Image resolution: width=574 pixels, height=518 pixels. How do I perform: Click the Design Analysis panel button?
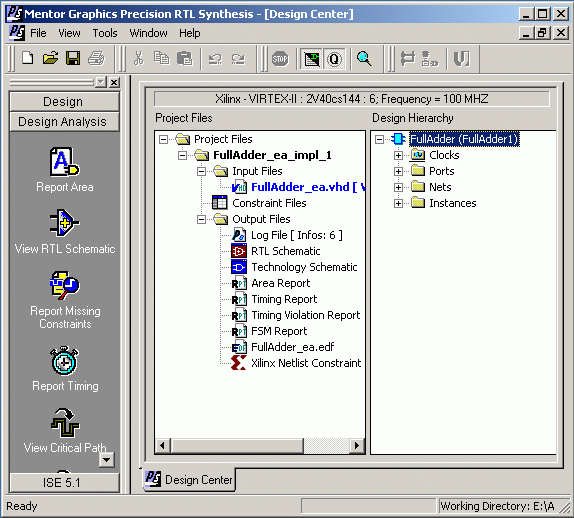64,122
